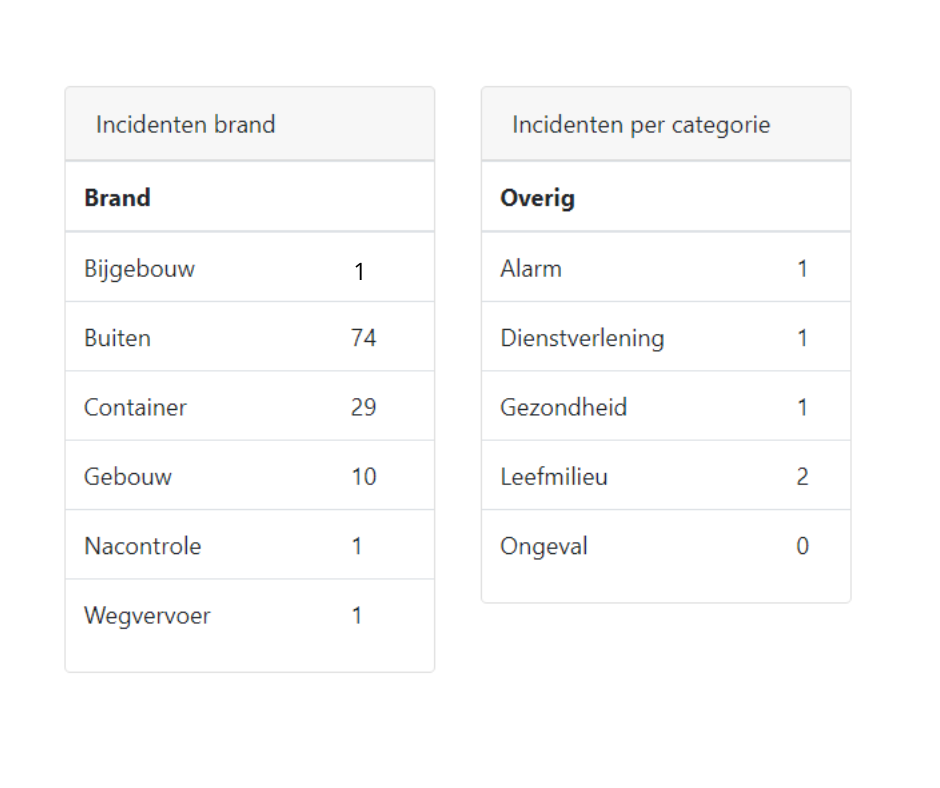Click the bold Overig column heading
Screen dimensions: 940x788
pyautogui.click(x=538, y=198)
